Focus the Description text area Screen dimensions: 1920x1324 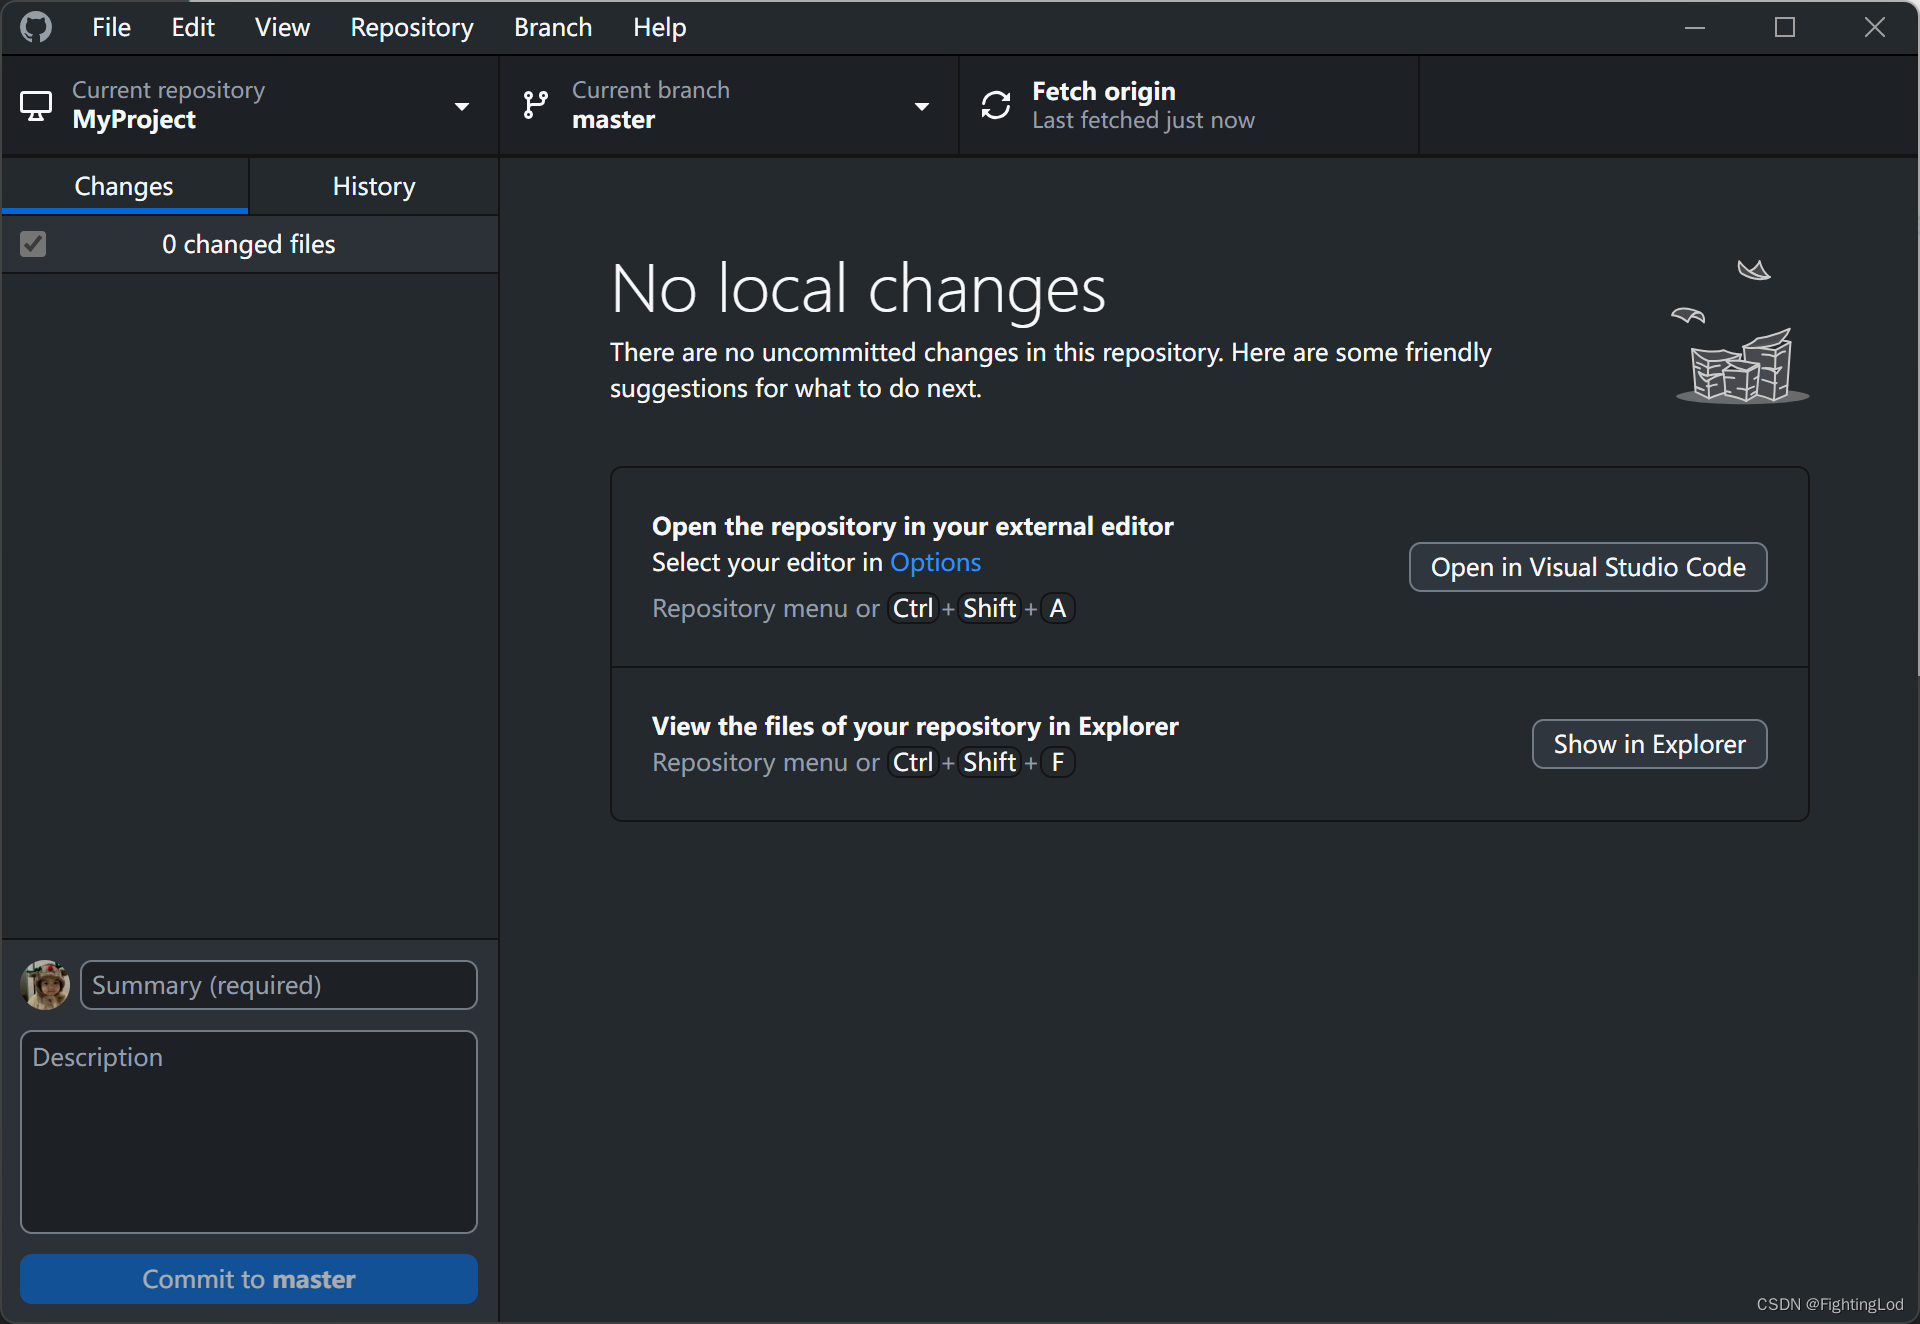point(249,1132)
